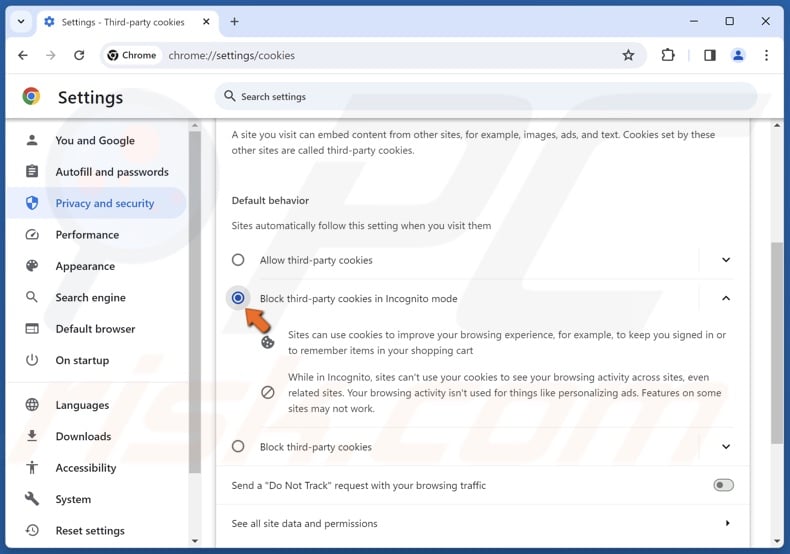The height and width of the screenshot is (554, 790).
Task: Click the main page scrollbar down arrow
Action: click(x=777, y=541)
